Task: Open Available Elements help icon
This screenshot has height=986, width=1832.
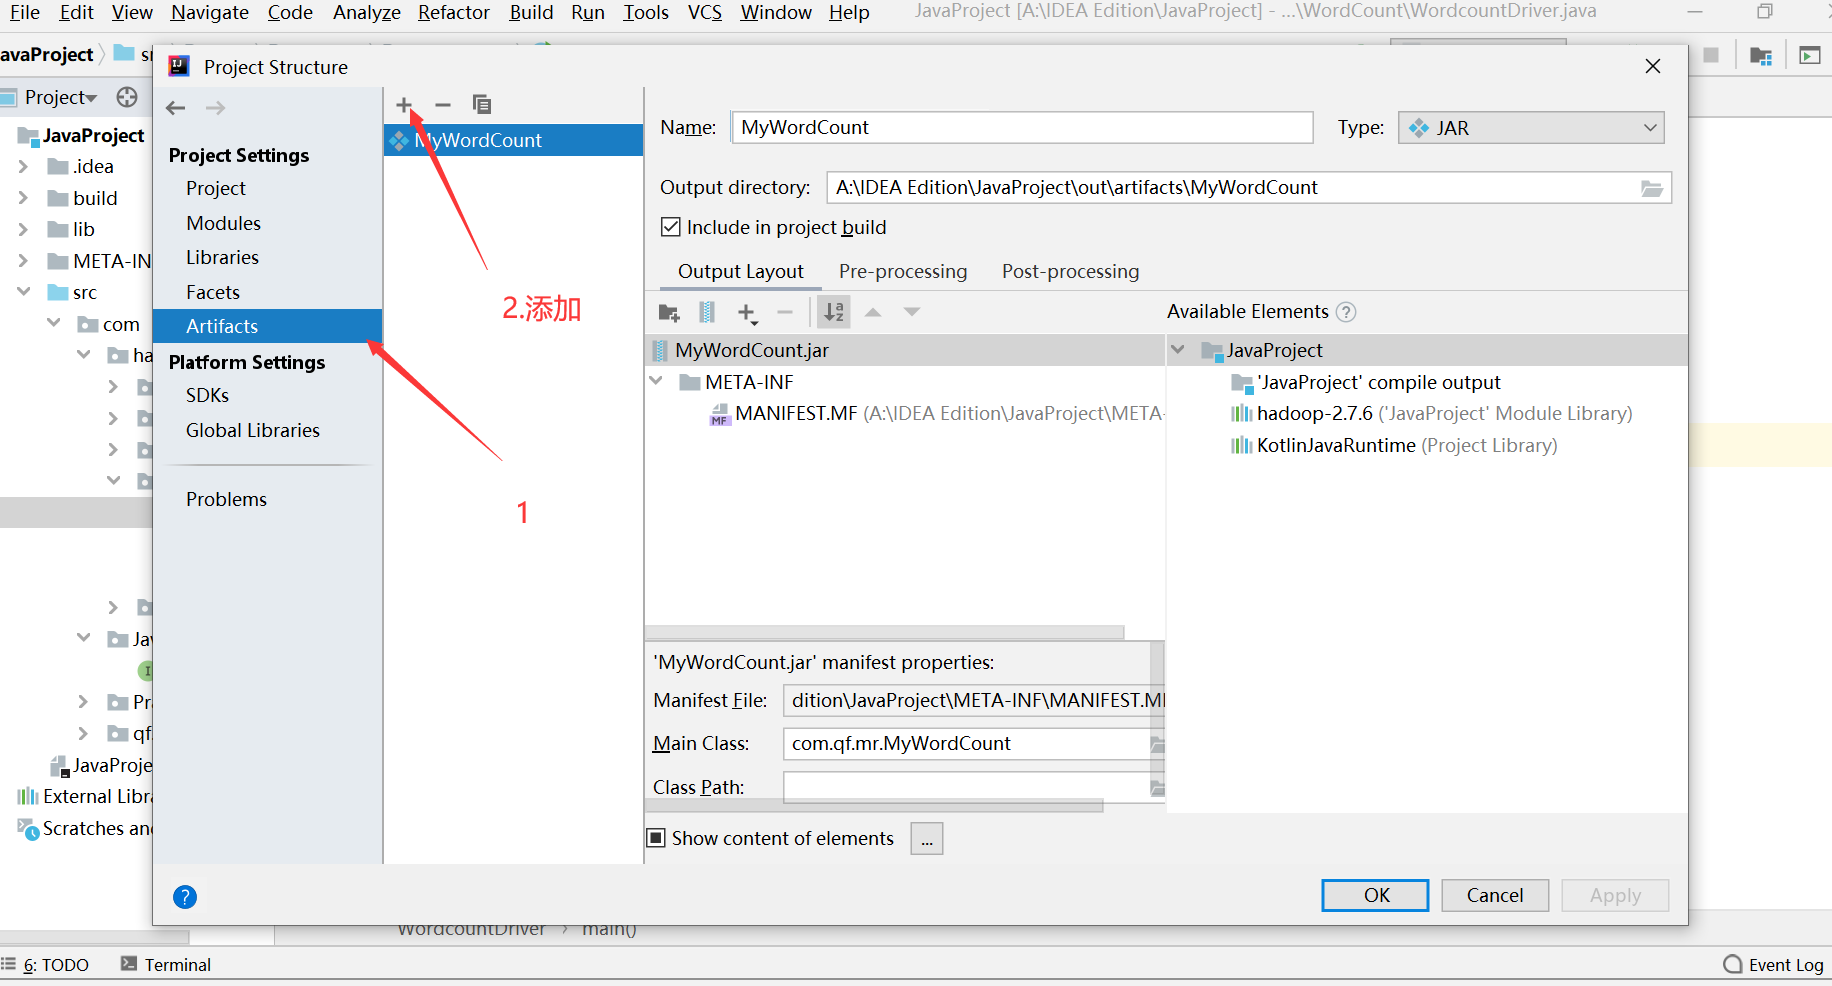Action: point(1346,312)
